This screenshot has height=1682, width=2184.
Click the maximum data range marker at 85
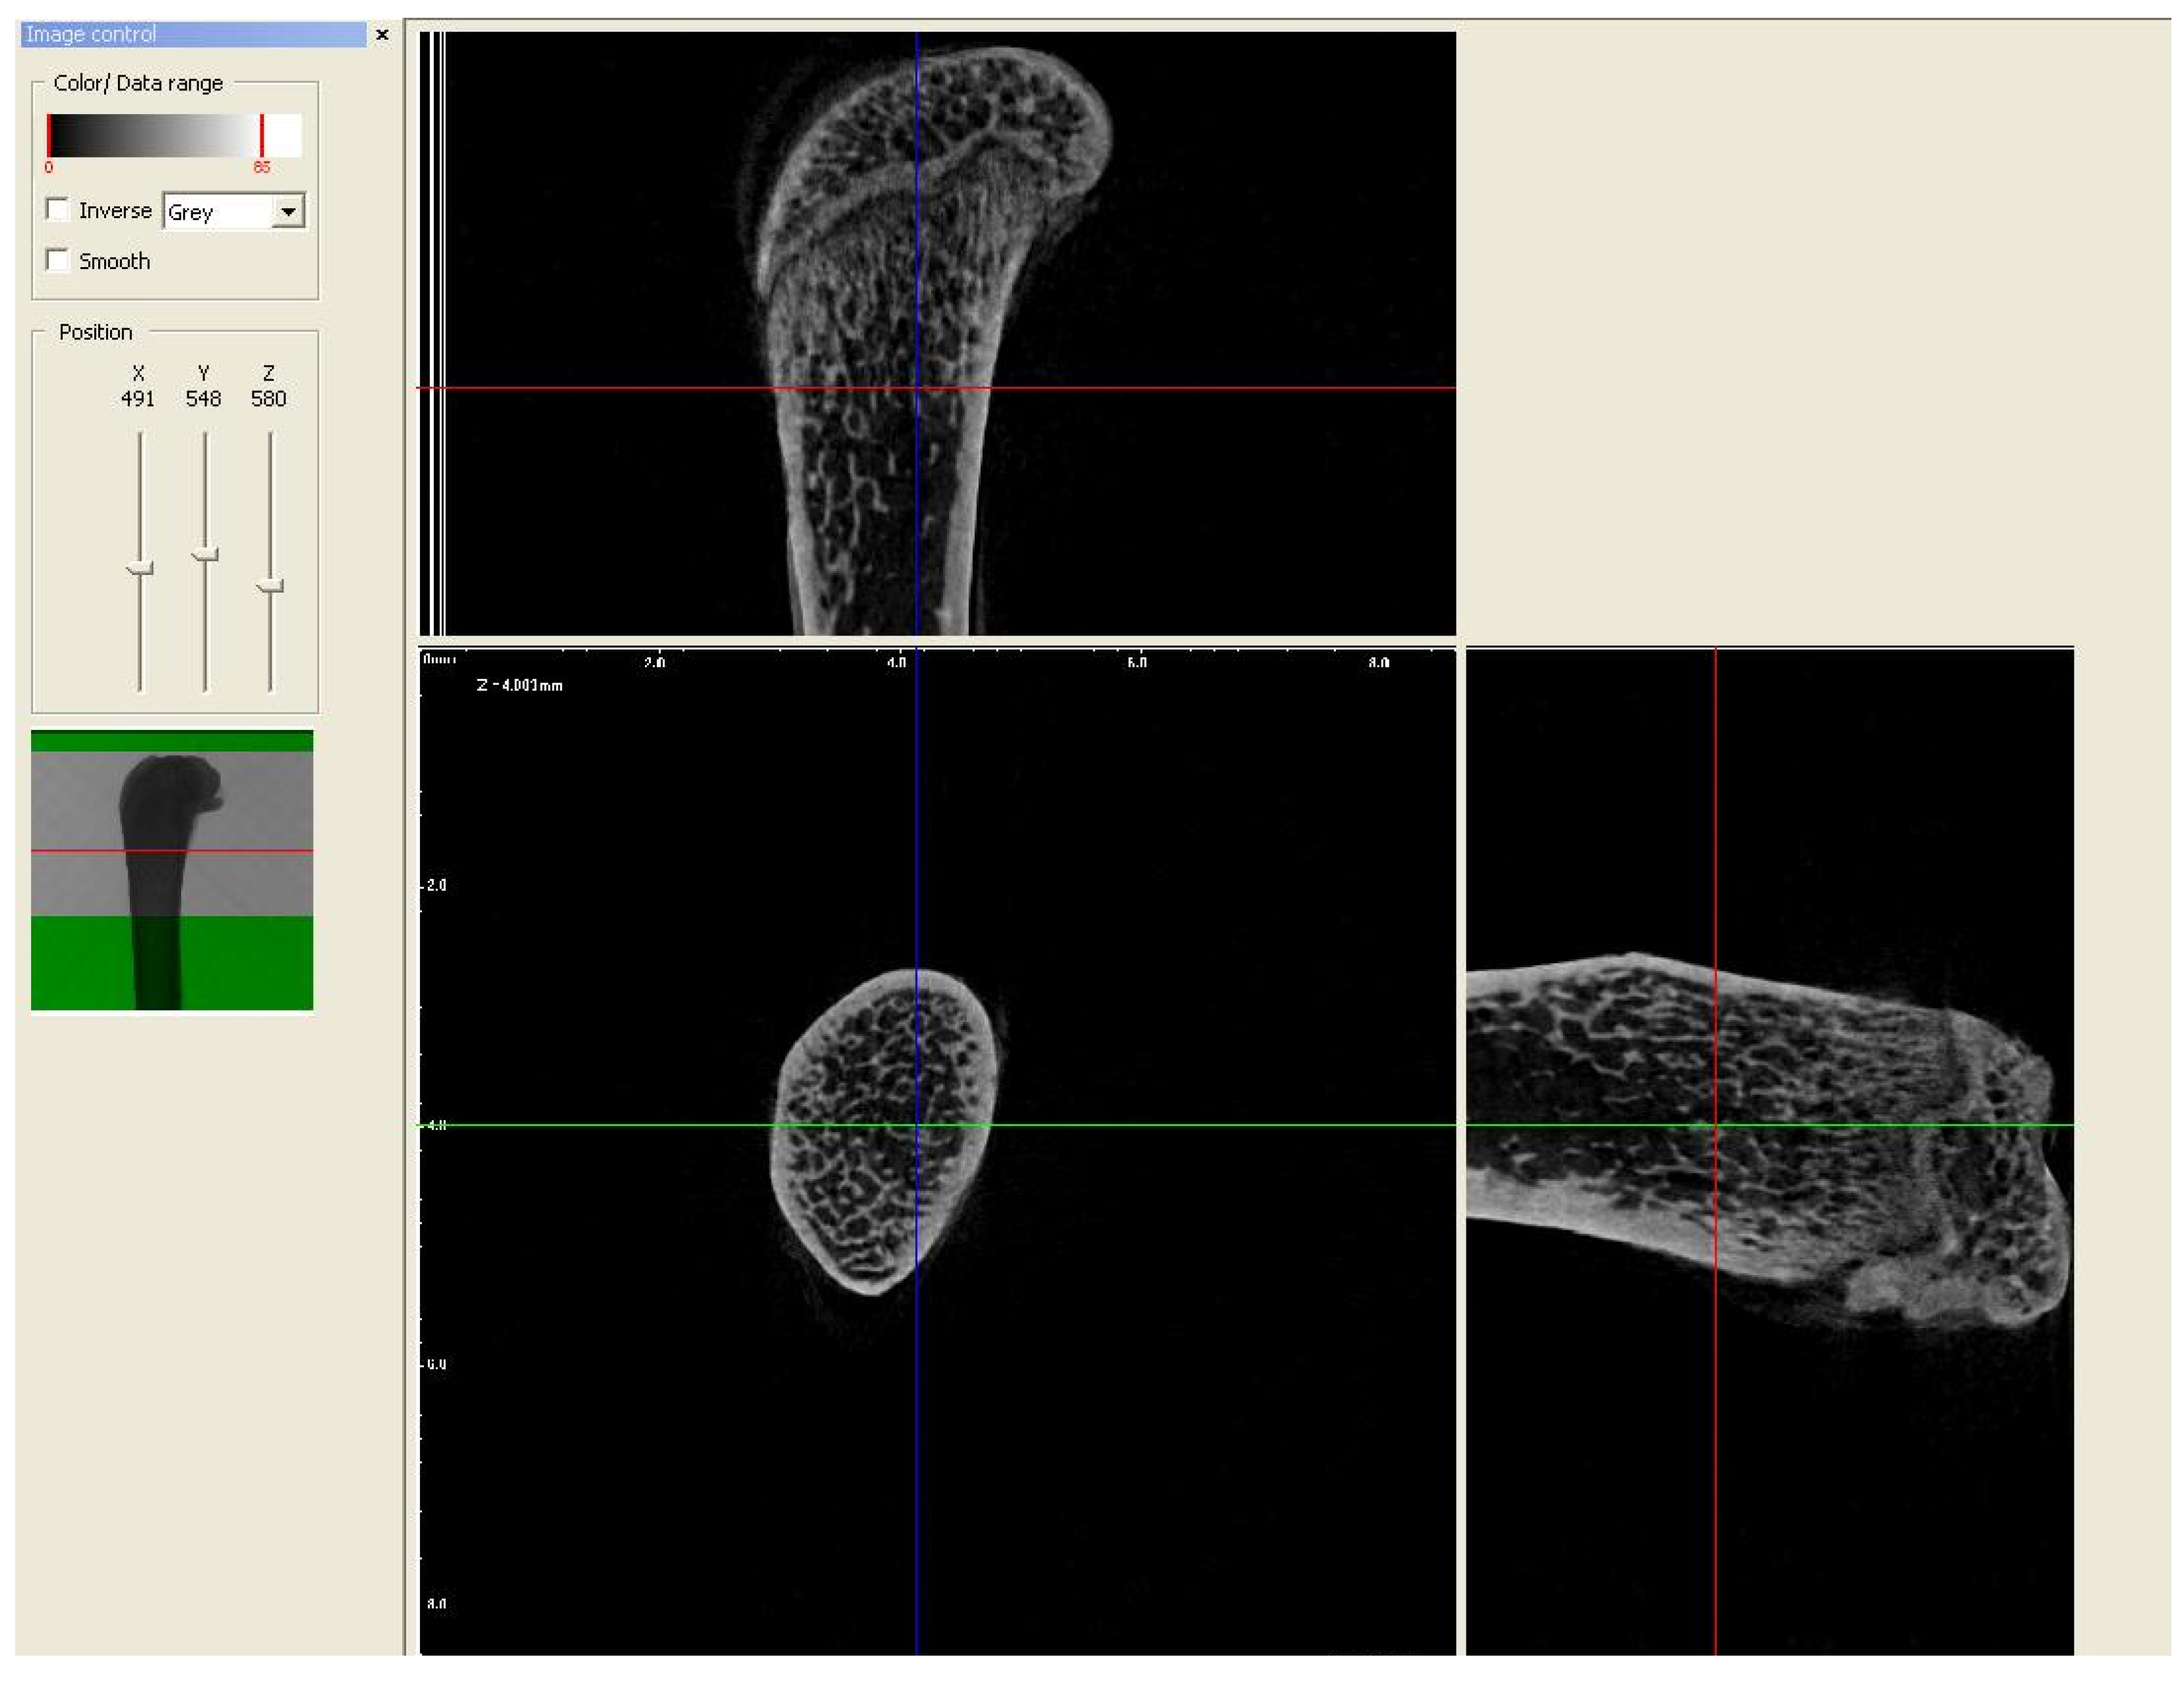[x=262, y=136]
